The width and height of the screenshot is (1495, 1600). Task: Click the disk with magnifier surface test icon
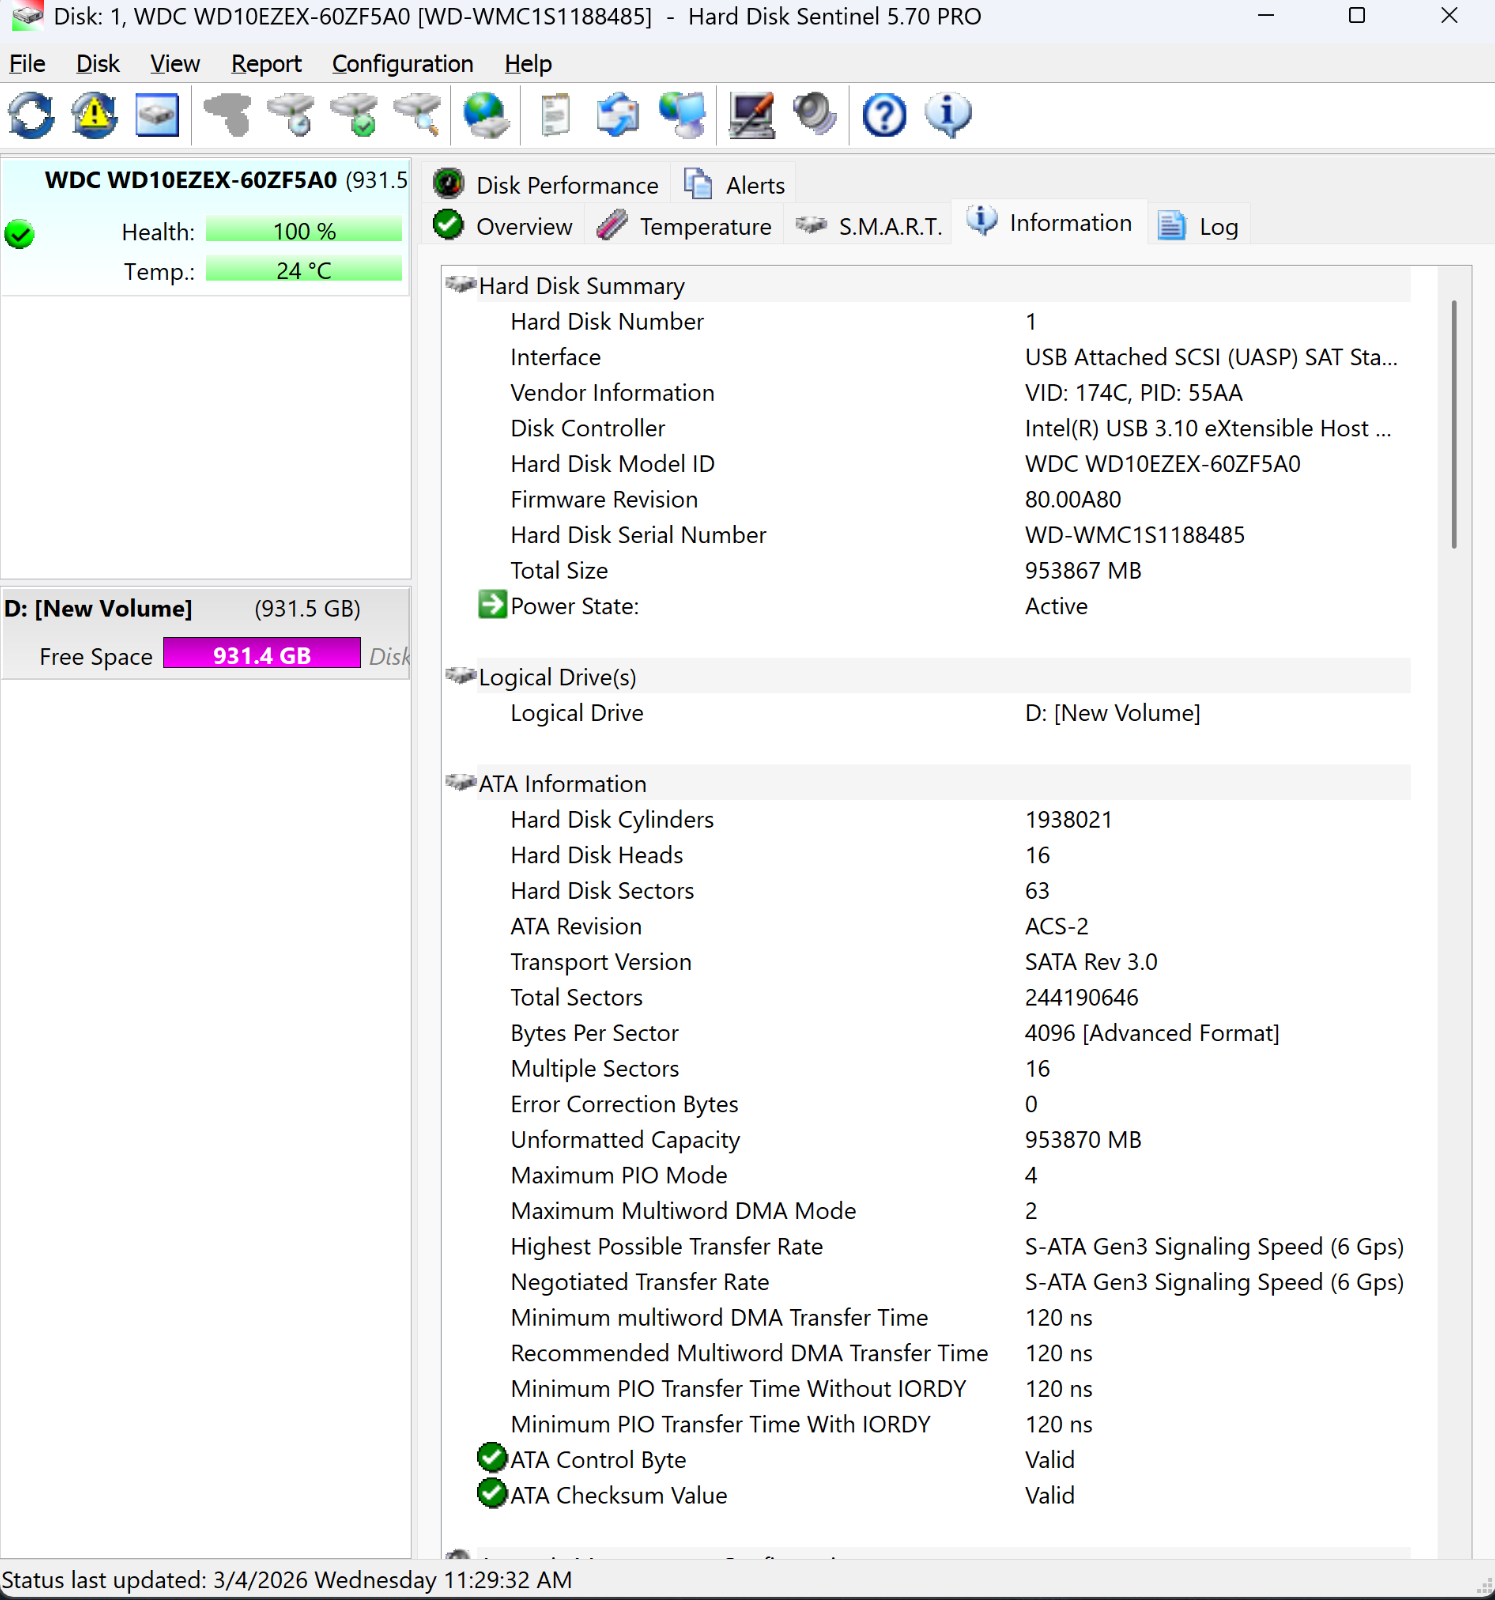(x=418, y=115)
